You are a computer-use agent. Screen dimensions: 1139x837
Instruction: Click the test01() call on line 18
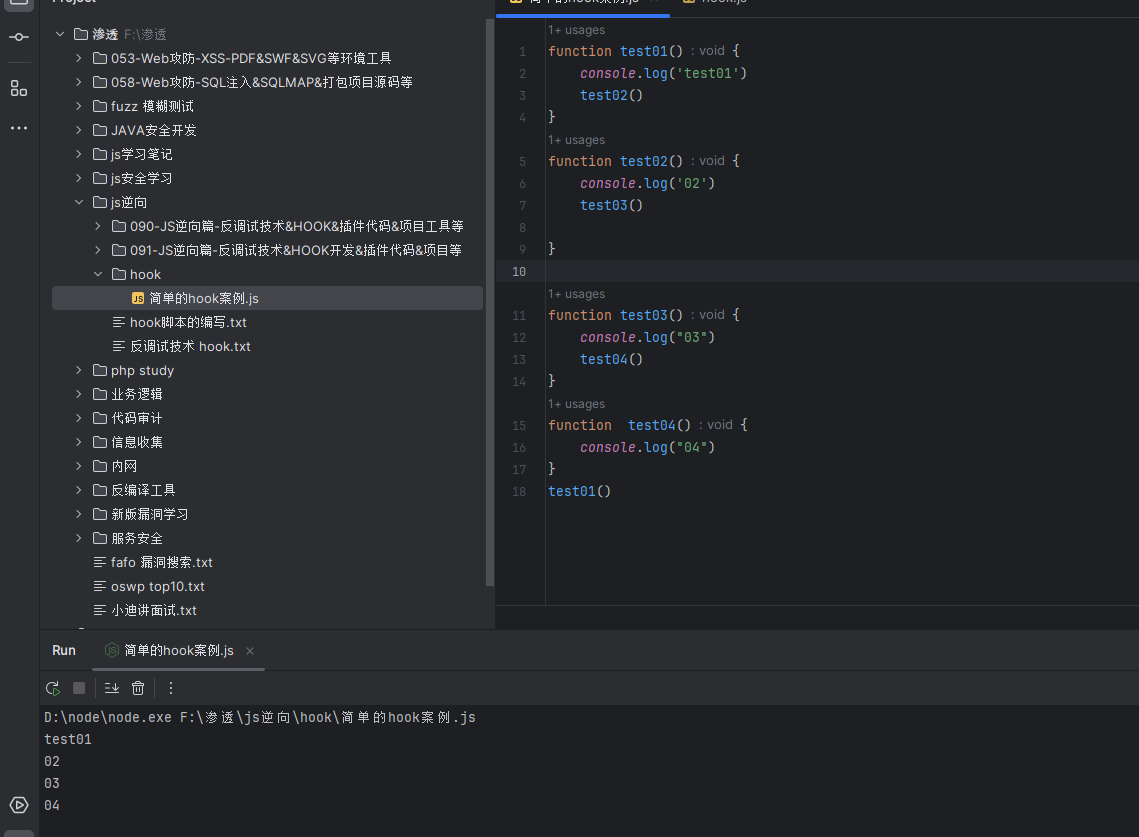tap(579, 491)
